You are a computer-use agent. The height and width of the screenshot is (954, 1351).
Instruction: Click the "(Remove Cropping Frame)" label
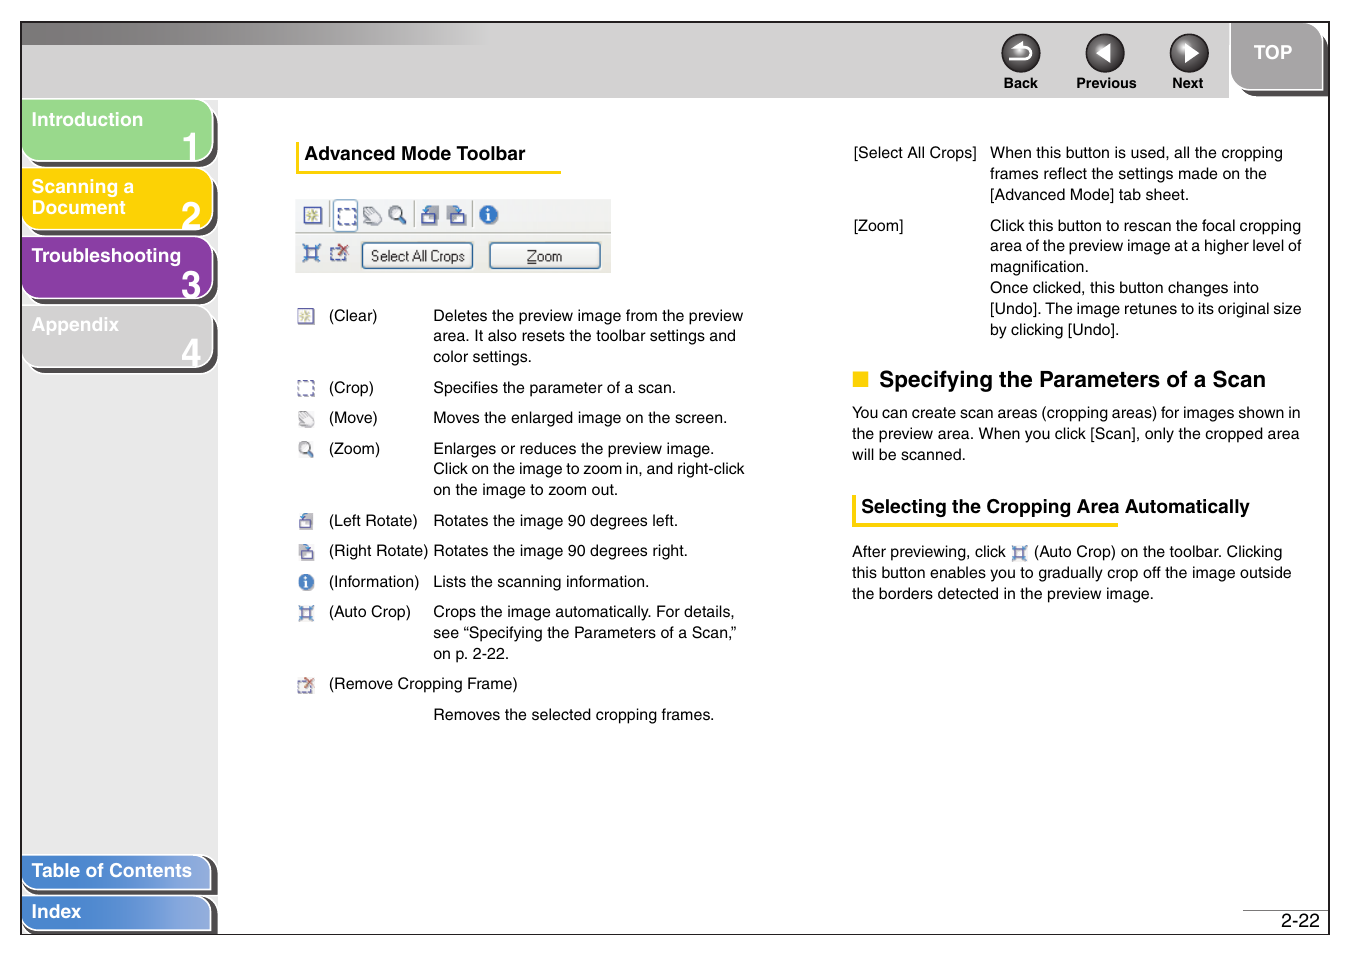coord(423,684)
